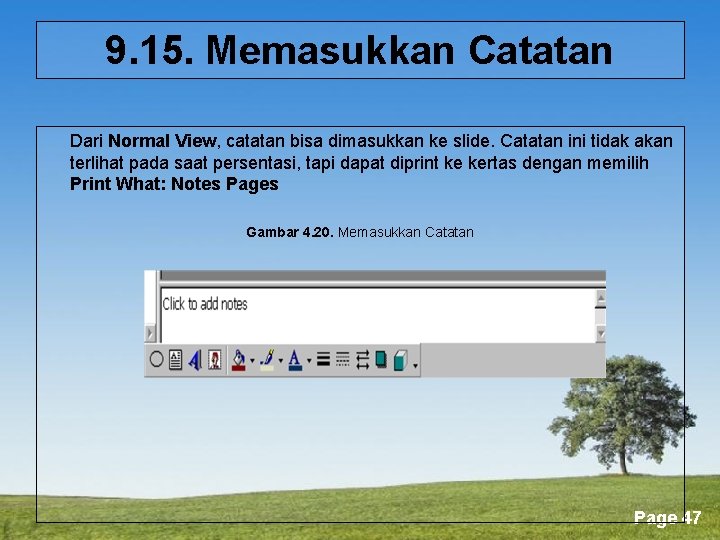720x540 pixels.
Task: Click the bold 'Normal View' text
Action: (x=162, y=141)
